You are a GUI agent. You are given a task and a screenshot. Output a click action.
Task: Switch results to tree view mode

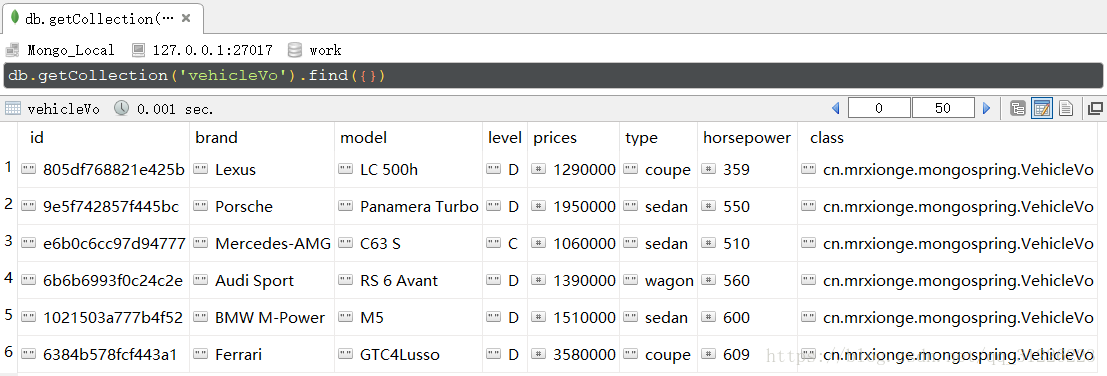pyautogui.click(x=1017, y=109)
